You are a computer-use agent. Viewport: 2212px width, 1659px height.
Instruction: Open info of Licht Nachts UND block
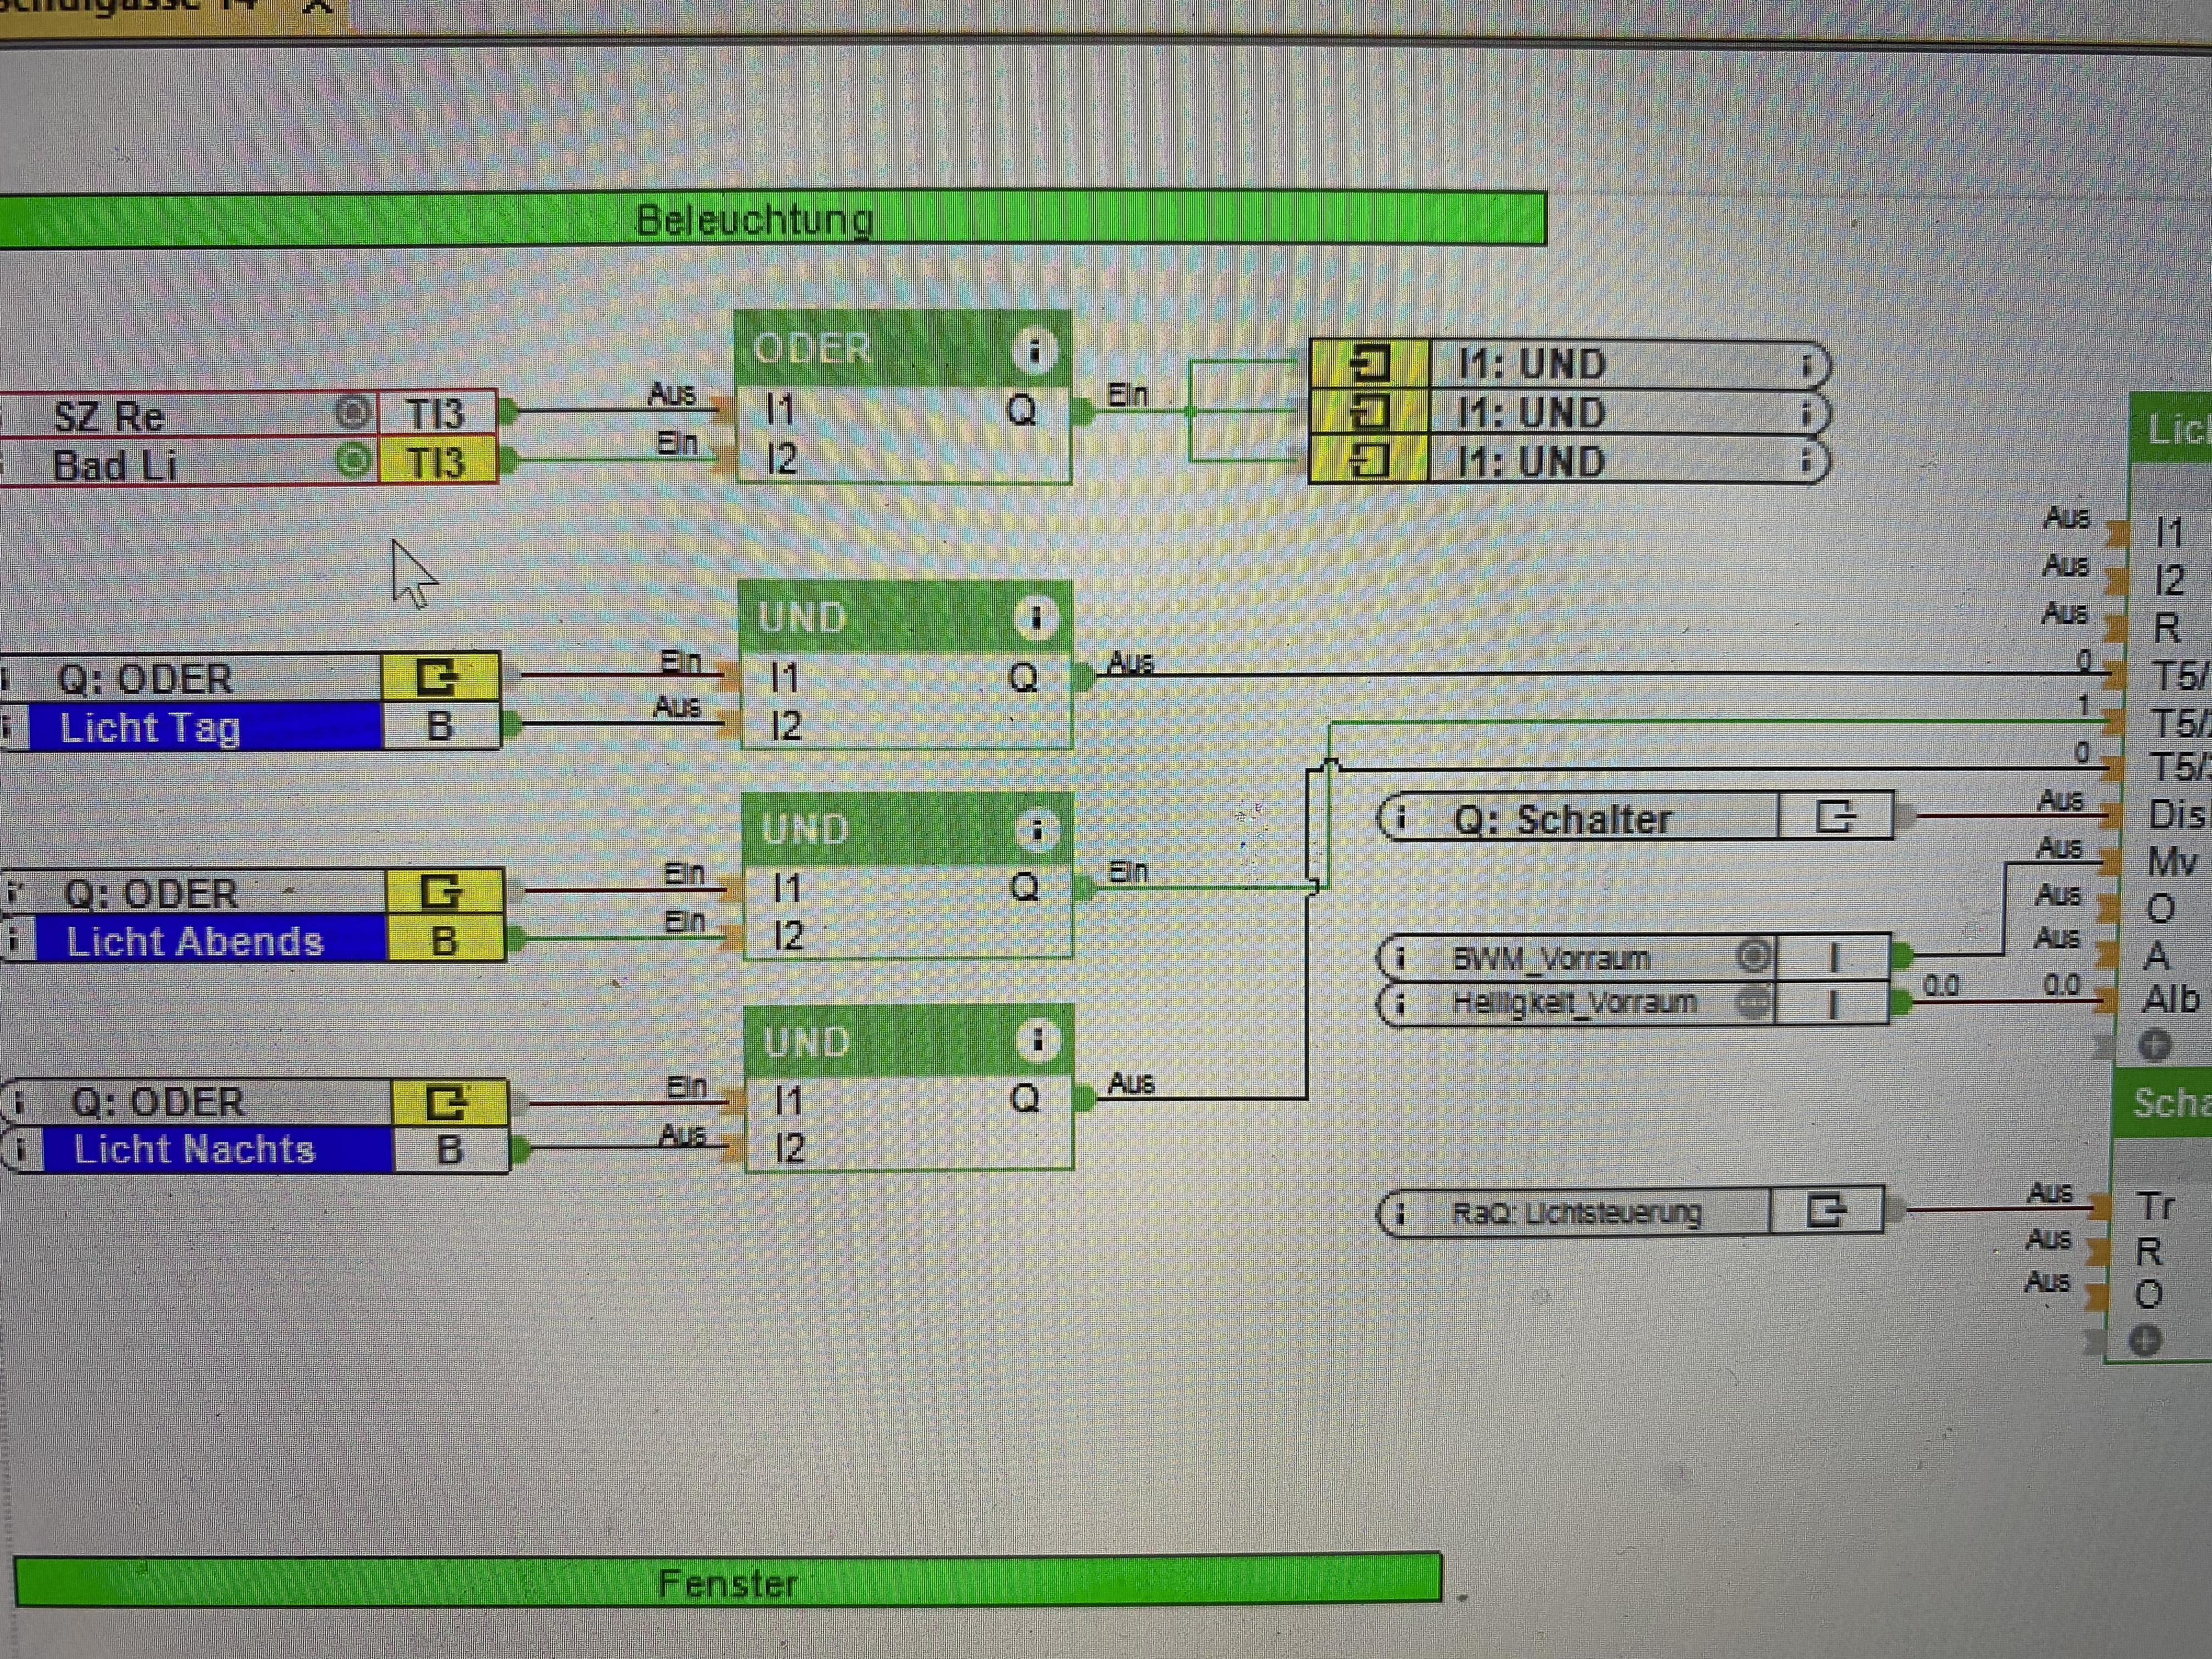[1038, 1041]
